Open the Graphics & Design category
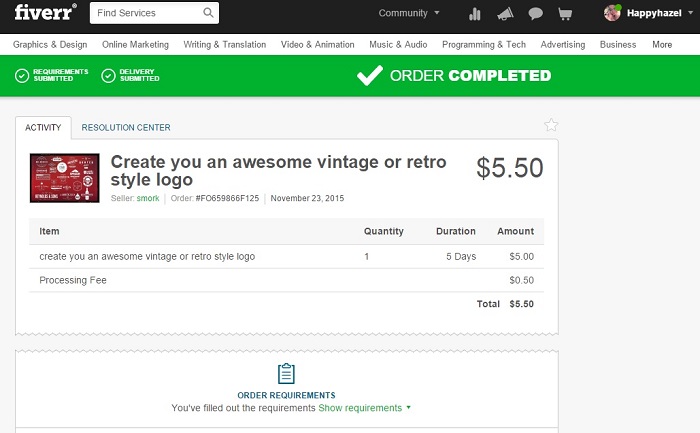Image resolution: width=700 pixels, height=433 pixels. click(50, 45)
